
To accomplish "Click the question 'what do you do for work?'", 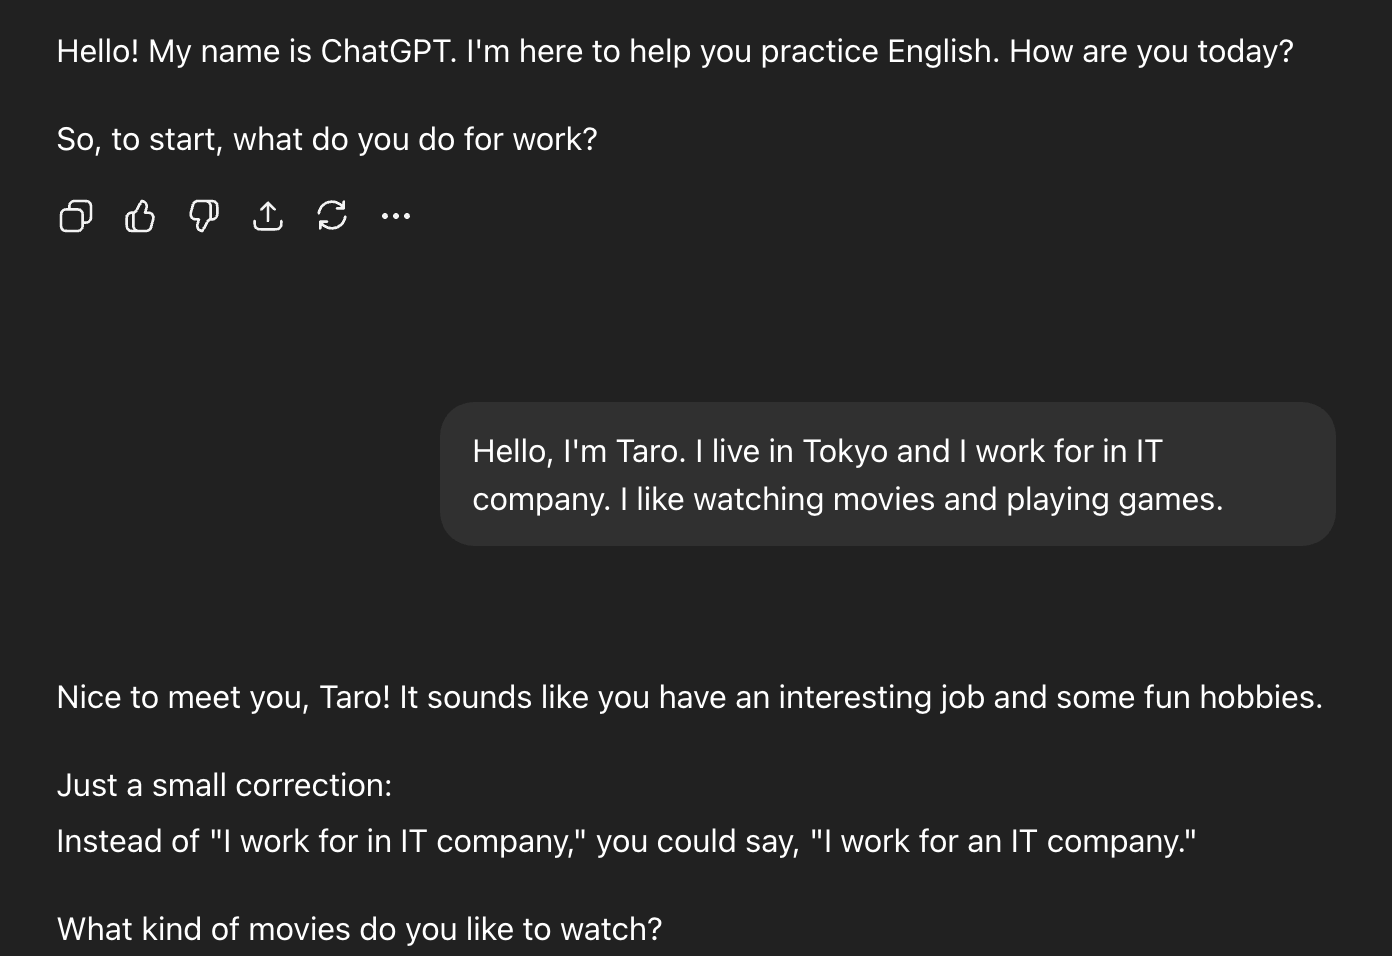I will pyautogui.click(x=415, y=139).
